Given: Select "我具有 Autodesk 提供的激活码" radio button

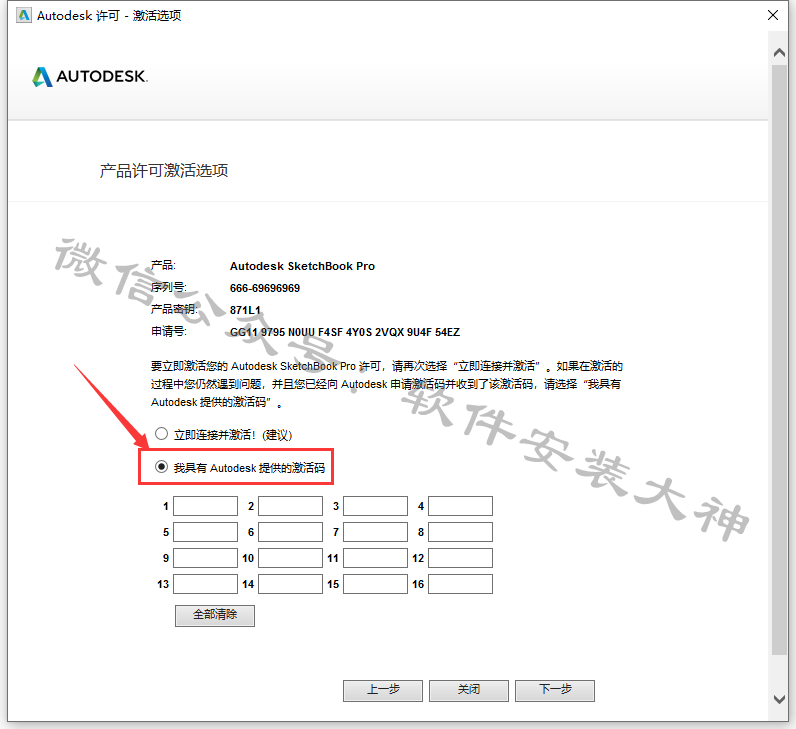Looking at the screenshot, I should [161, 467].
